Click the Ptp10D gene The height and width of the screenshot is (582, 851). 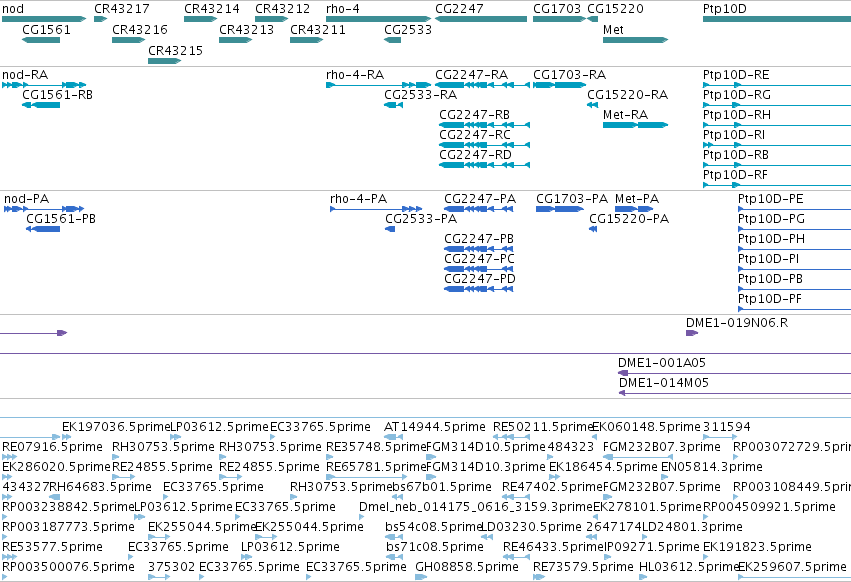click(777, 19)
